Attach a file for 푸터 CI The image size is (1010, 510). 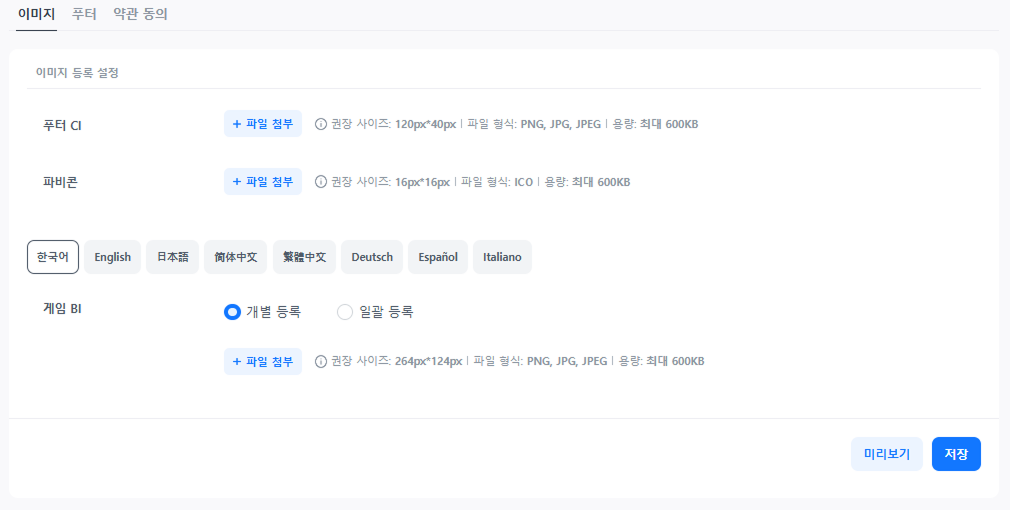(262, 124)
